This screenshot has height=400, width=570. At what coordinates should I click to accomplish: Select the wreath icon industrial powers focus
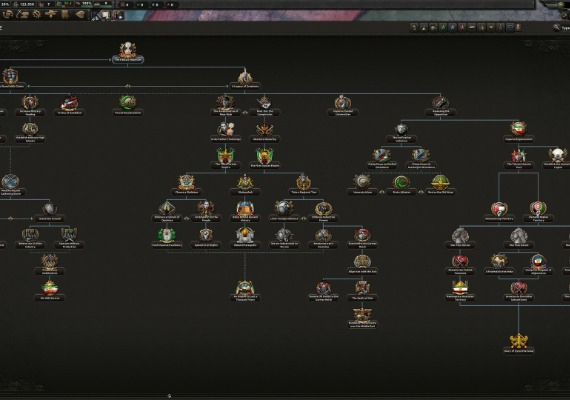pyautogui.click(x=323, y=211)
